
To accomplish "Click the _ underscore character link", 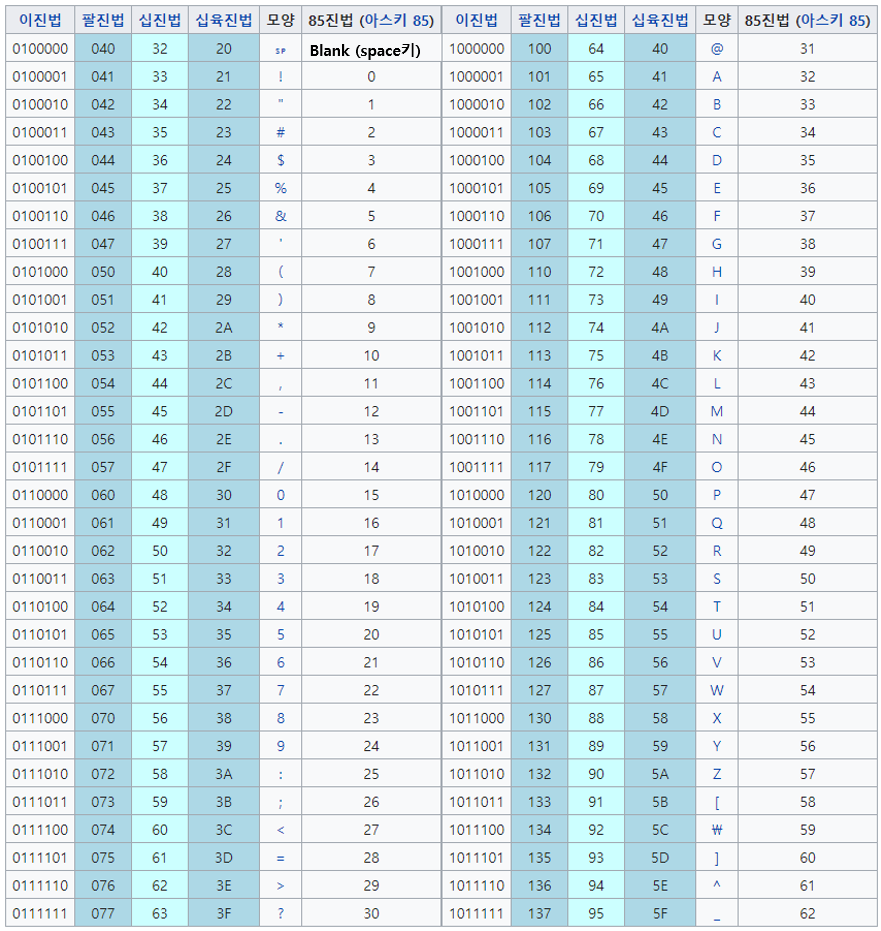I will tap(717, 920).
